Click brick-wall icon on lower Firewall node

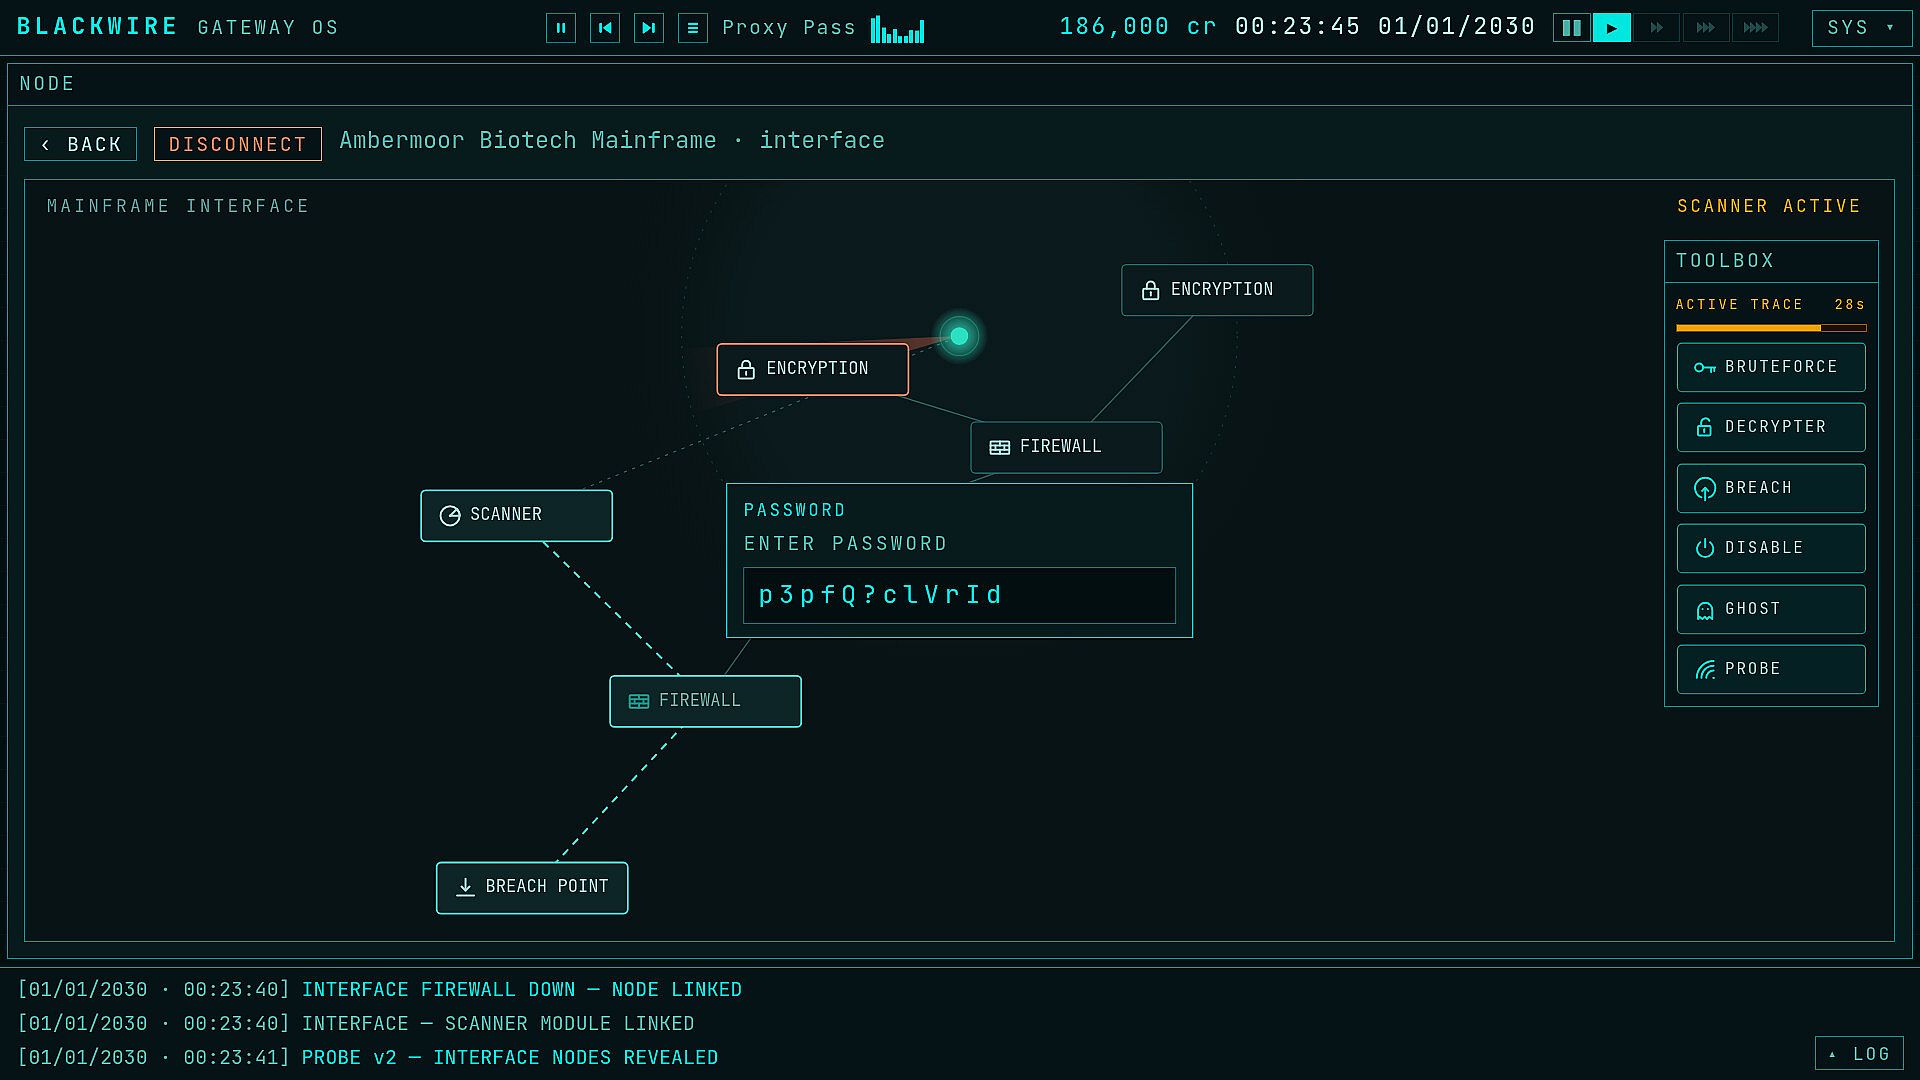(x=638, y=702)
